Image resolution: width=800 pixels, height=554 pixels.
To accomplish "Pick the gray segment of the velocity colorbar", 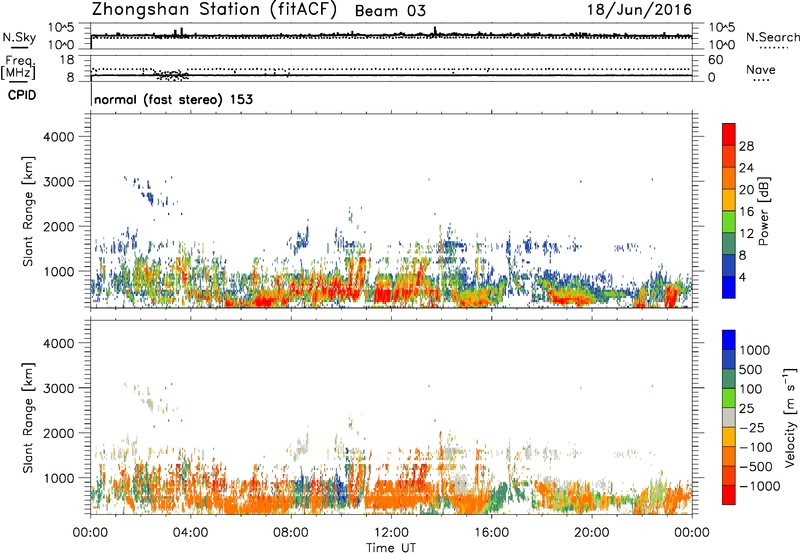I will [x=729, y=417].
